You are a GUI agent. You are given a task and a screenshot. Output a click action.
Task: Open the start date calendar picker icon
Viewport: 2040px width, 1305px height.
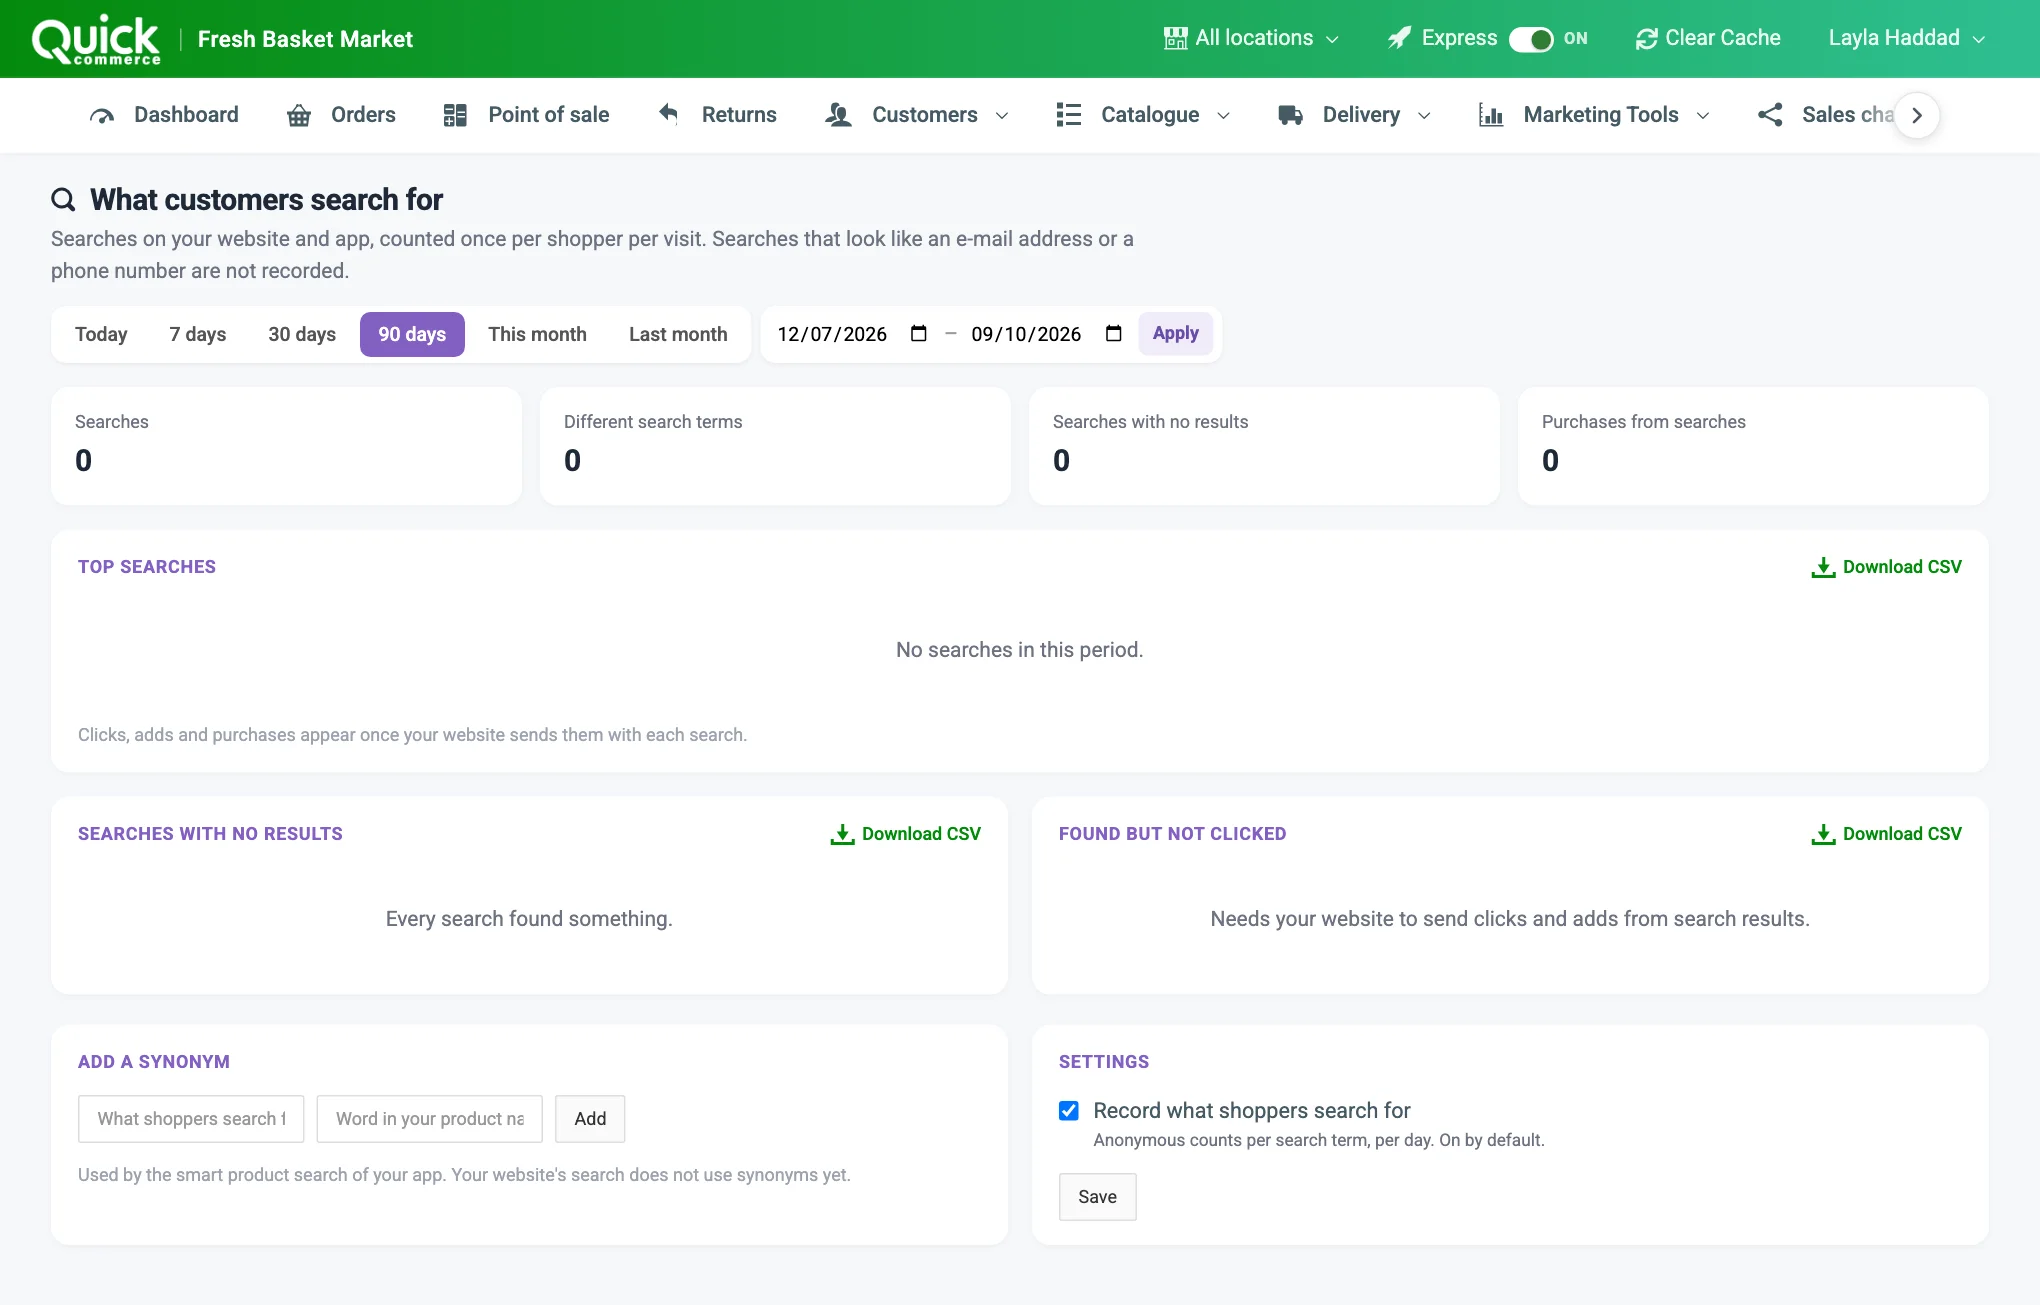pyautogui.click(x=919, y=333)
